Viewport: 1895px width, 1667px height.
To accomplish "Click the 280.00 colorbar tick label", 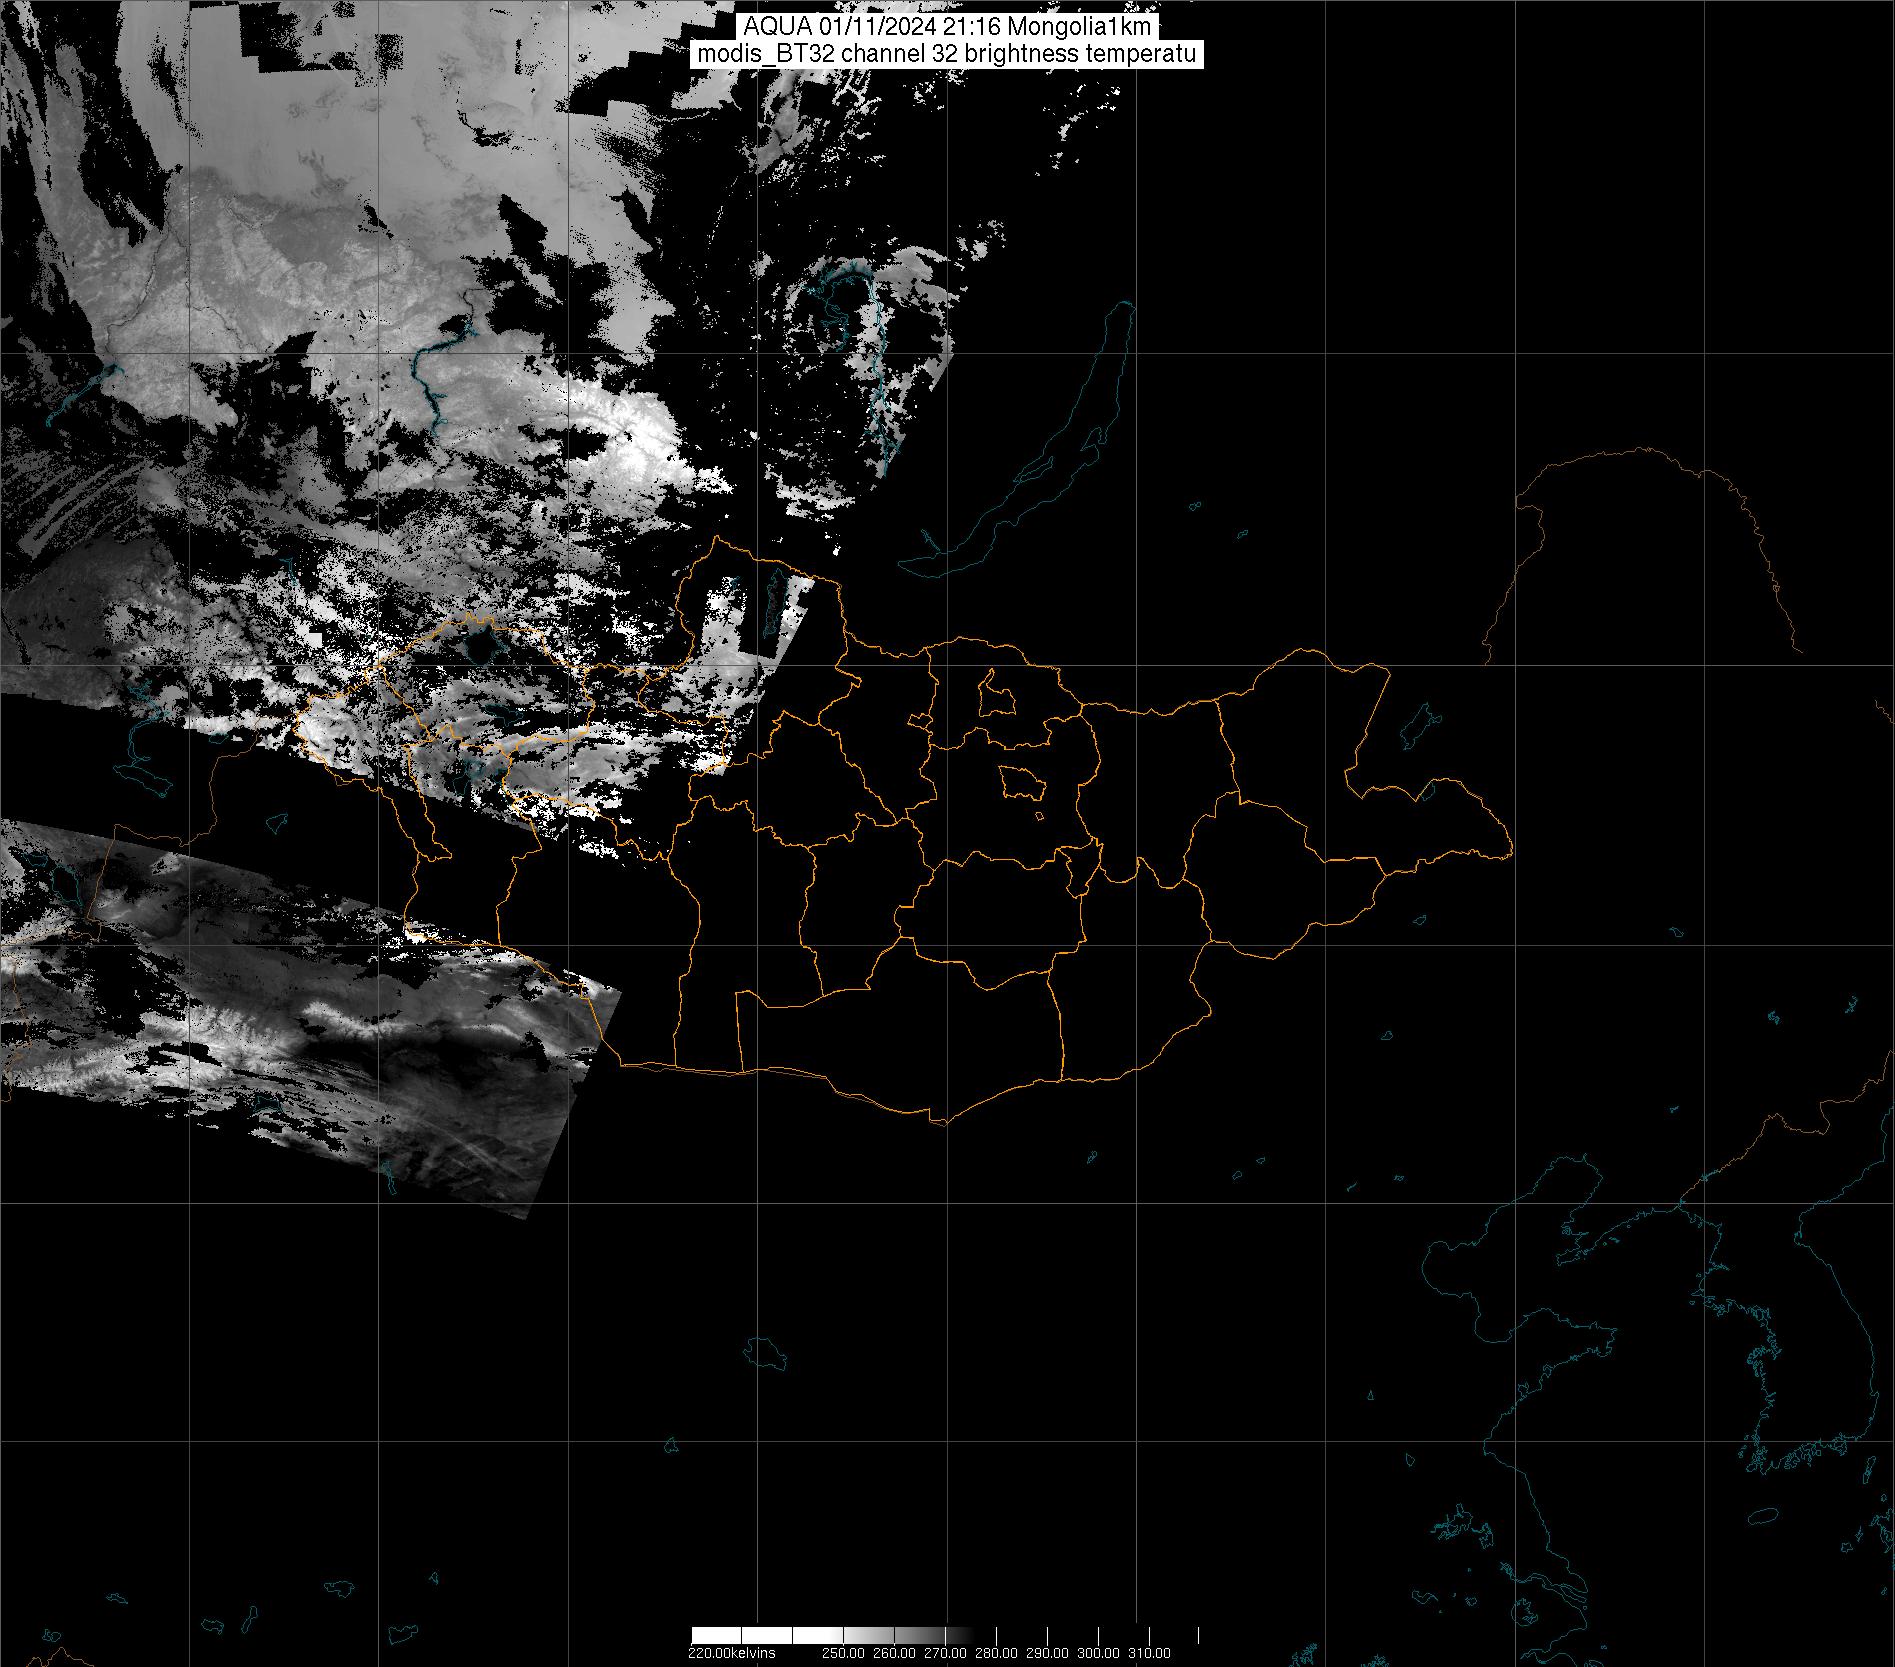I will (997, 1652).
